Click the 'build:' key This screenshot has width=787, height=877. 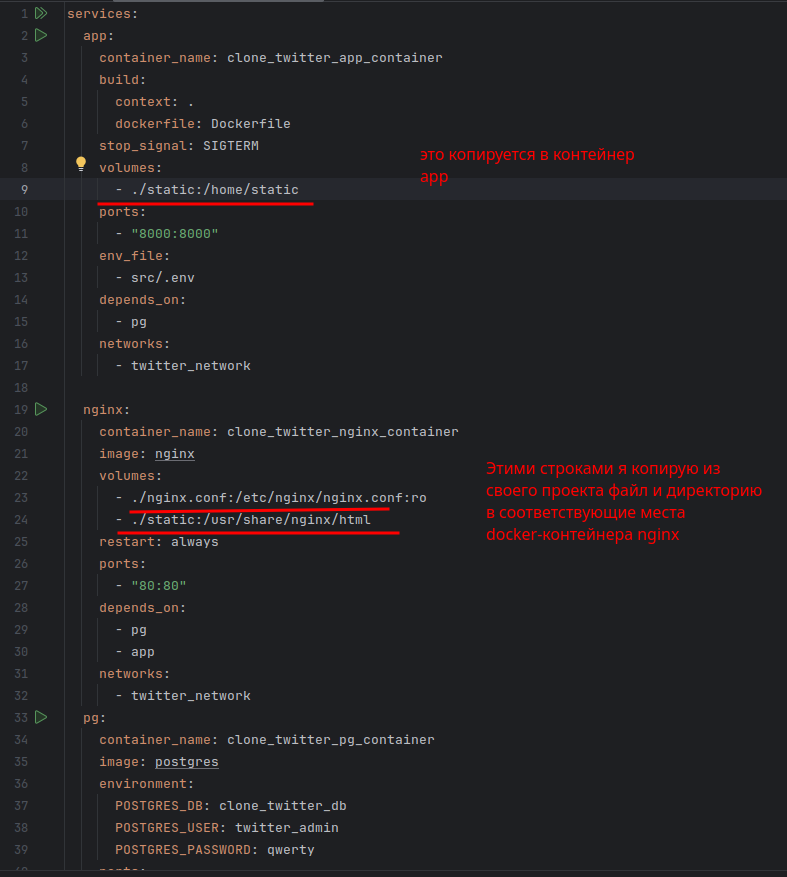(122, 79)
